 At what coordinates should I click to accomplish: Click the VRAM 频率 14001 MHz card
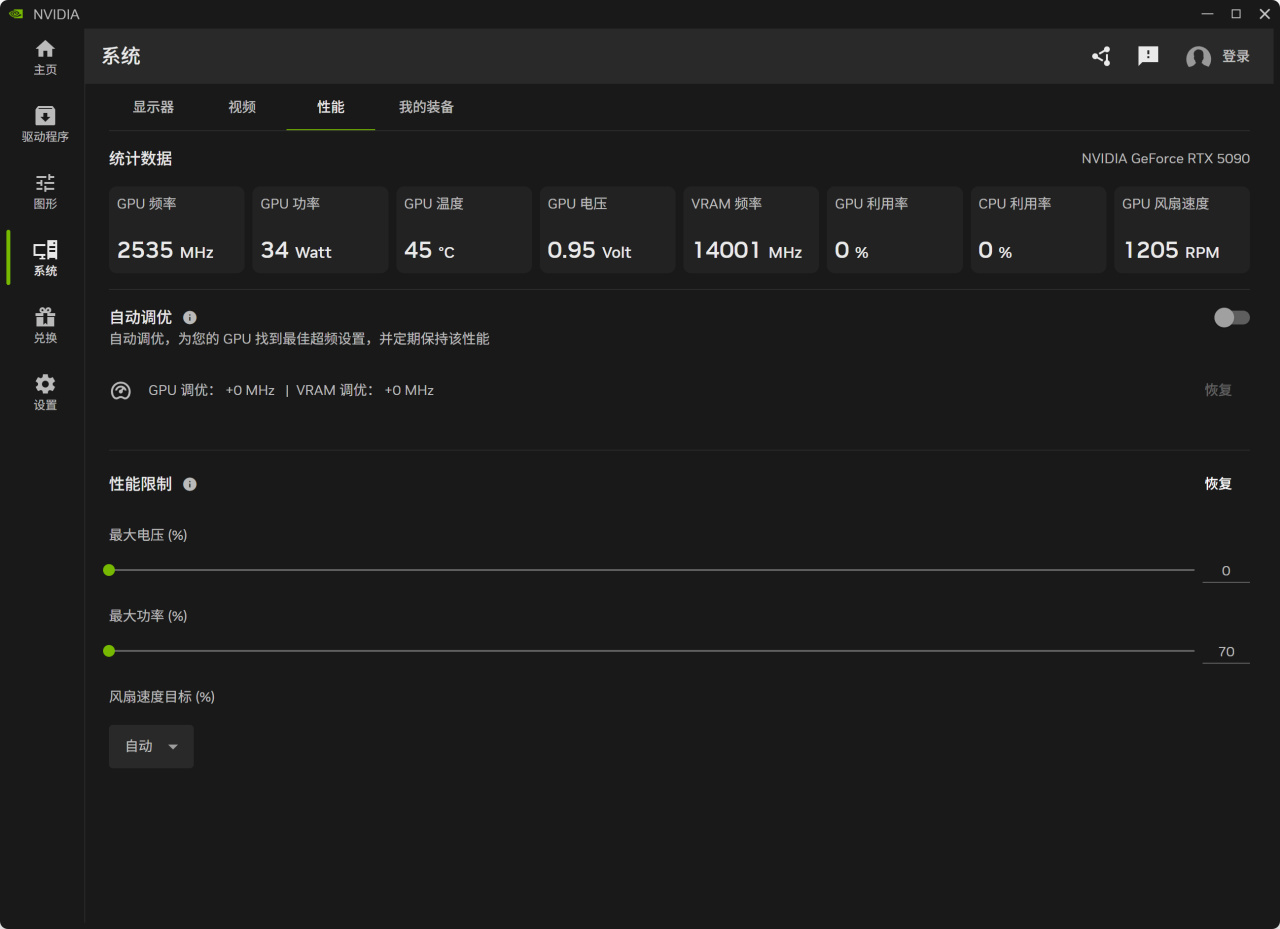(x=751, y=230)
